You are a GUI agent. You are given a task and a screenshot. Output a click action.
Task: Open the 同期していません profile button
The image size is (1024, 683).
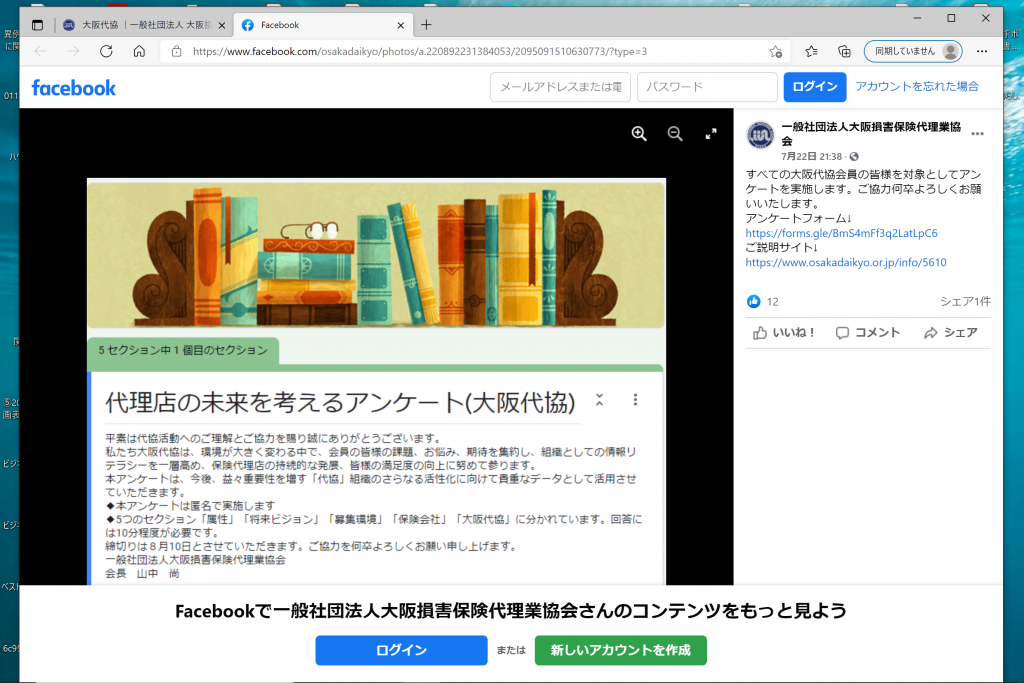913,51
